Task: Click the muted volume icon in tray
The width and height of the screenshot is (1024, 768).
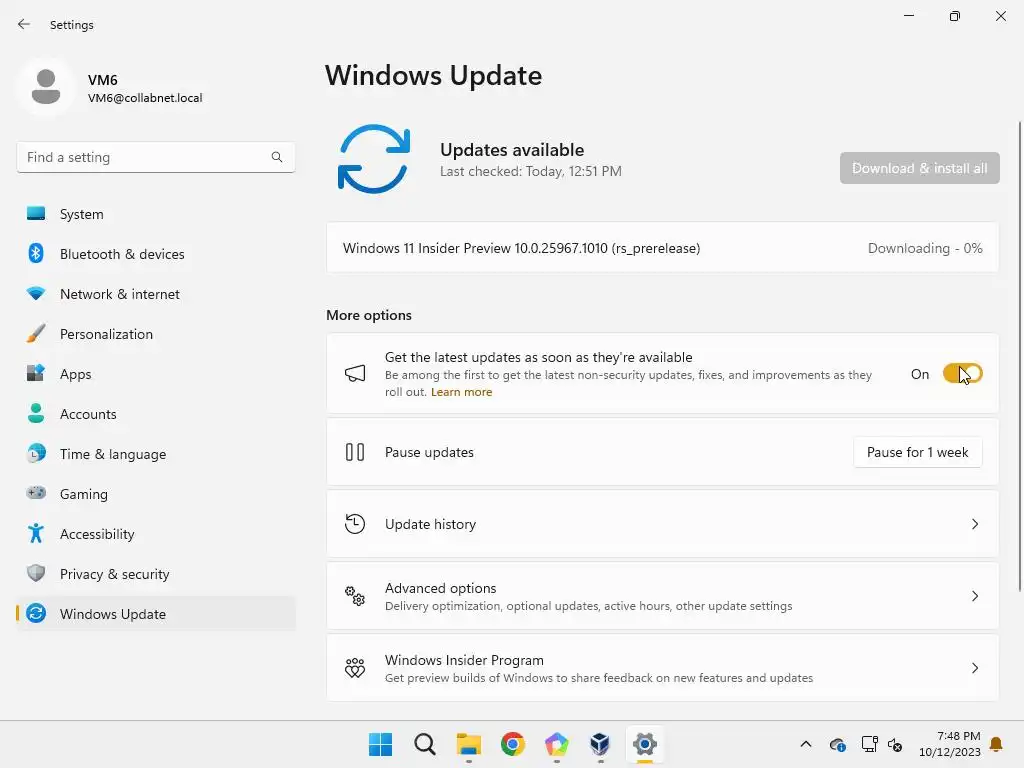Action: click(895, 744)
